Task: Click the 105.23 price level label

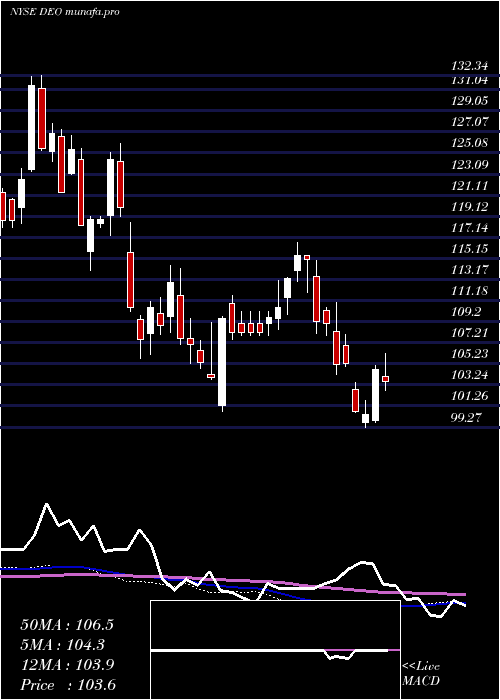Action: (470, 354)
